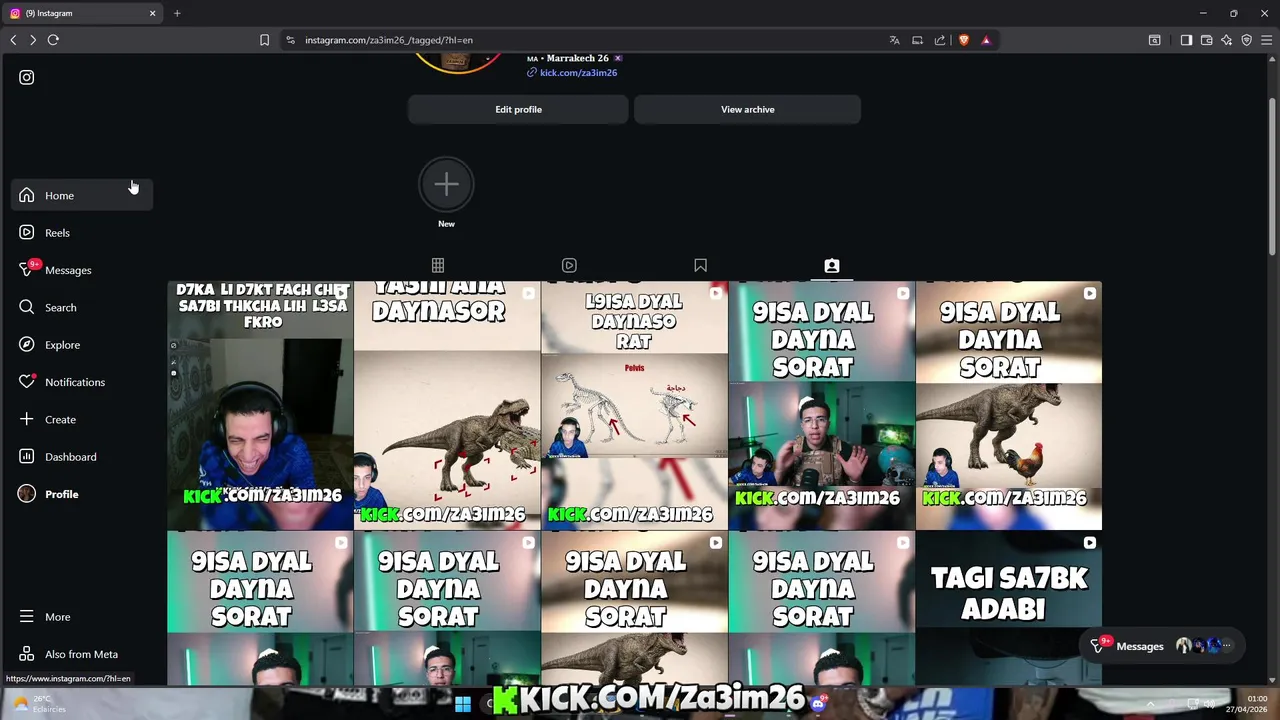Viewport: 1280px width, 720px height.
Task: Click the install app icon in address bar
Action: (x=917, y=40)
